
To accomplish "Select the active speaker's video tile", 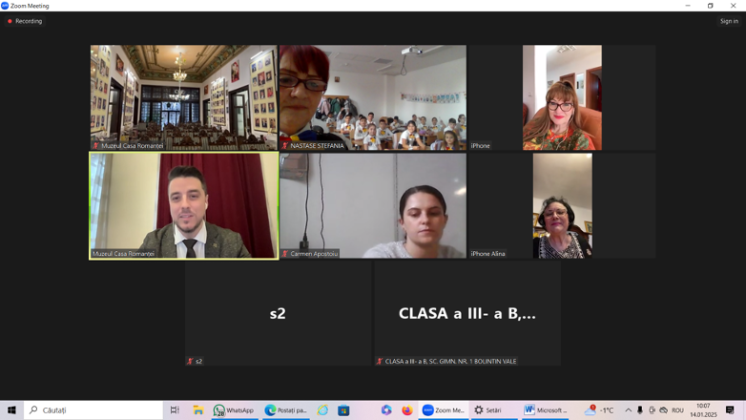I will [x=184, y=205].
